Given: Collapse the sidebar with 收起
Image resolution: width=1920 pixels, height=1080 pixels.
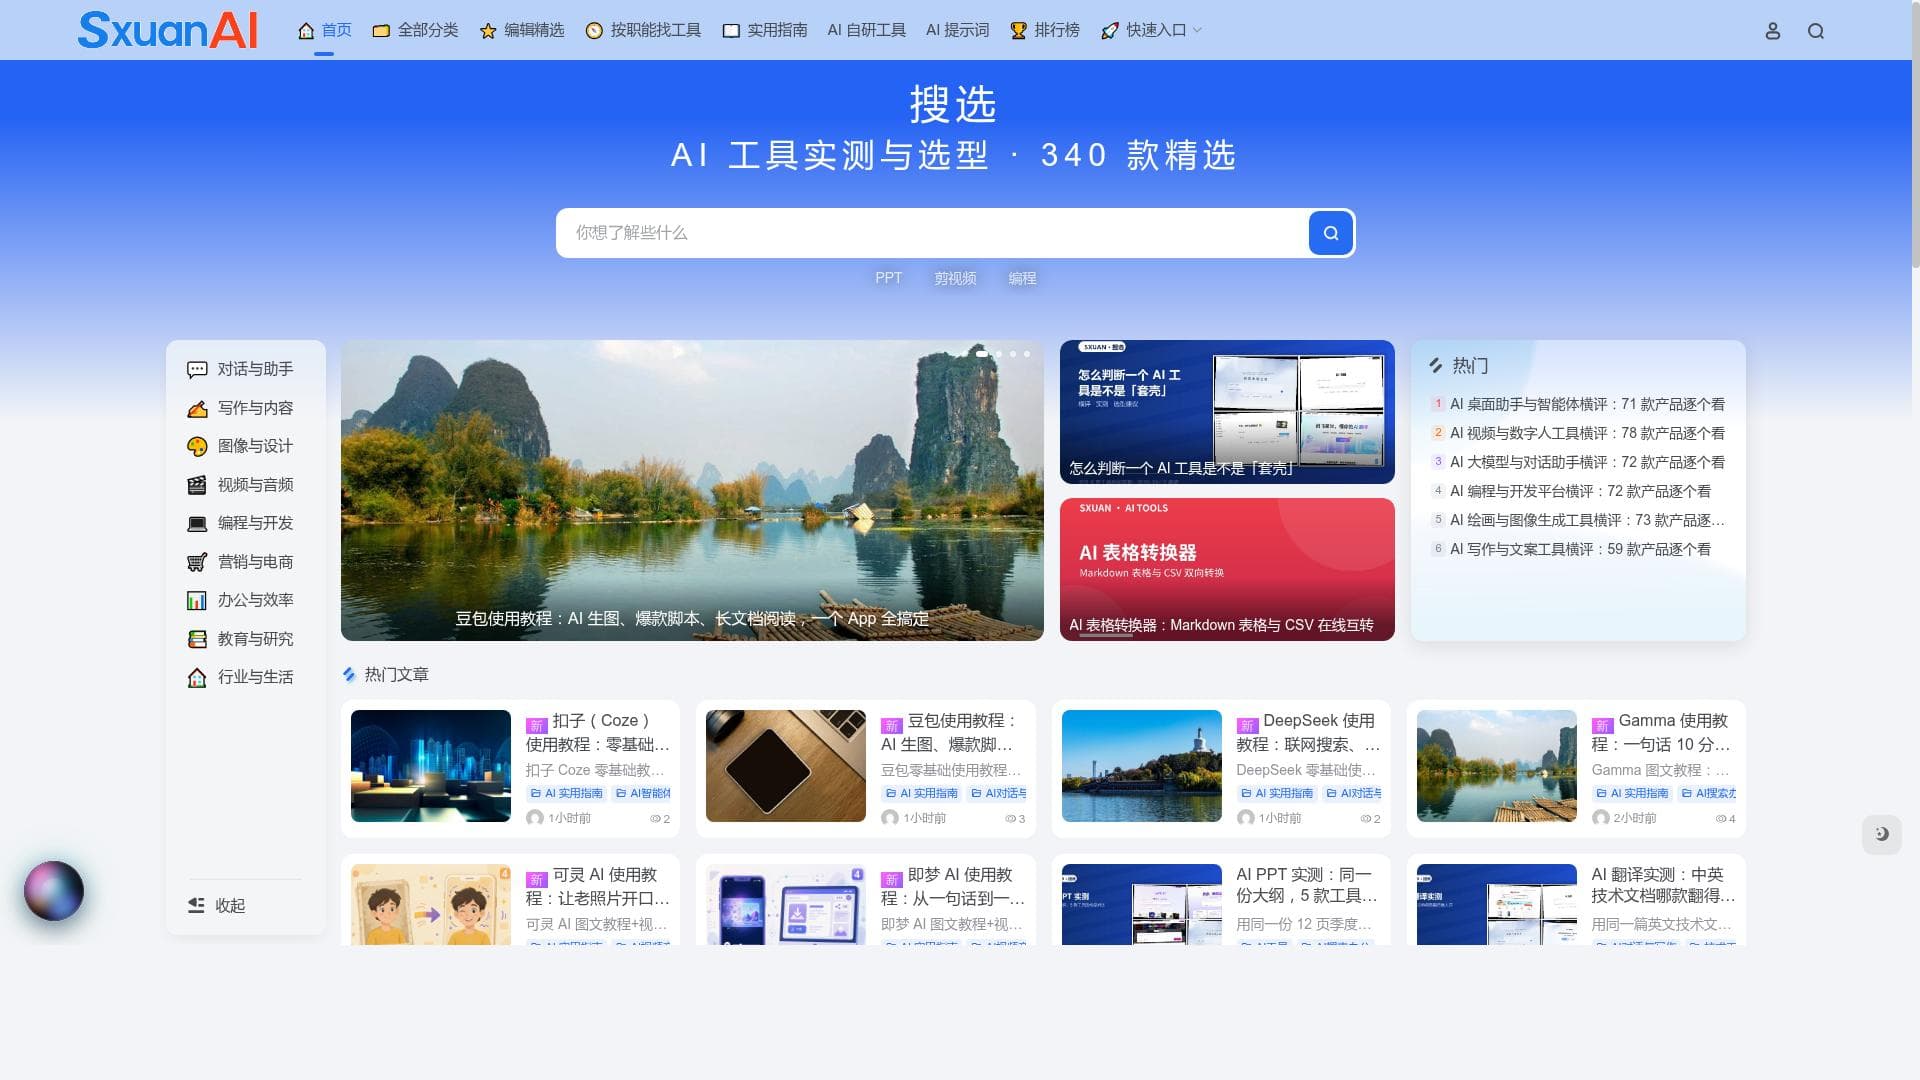Looking at the screenshot, I should (x=217, y=905).
